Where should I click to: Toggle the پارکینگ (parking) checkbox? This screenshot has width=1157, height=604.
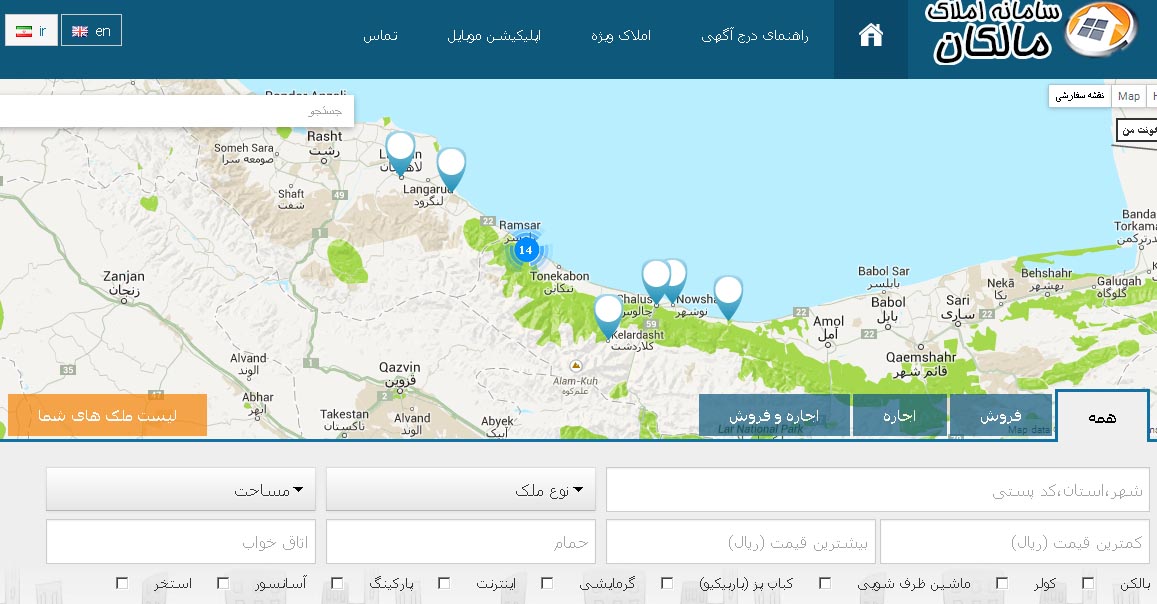[336, 583]
